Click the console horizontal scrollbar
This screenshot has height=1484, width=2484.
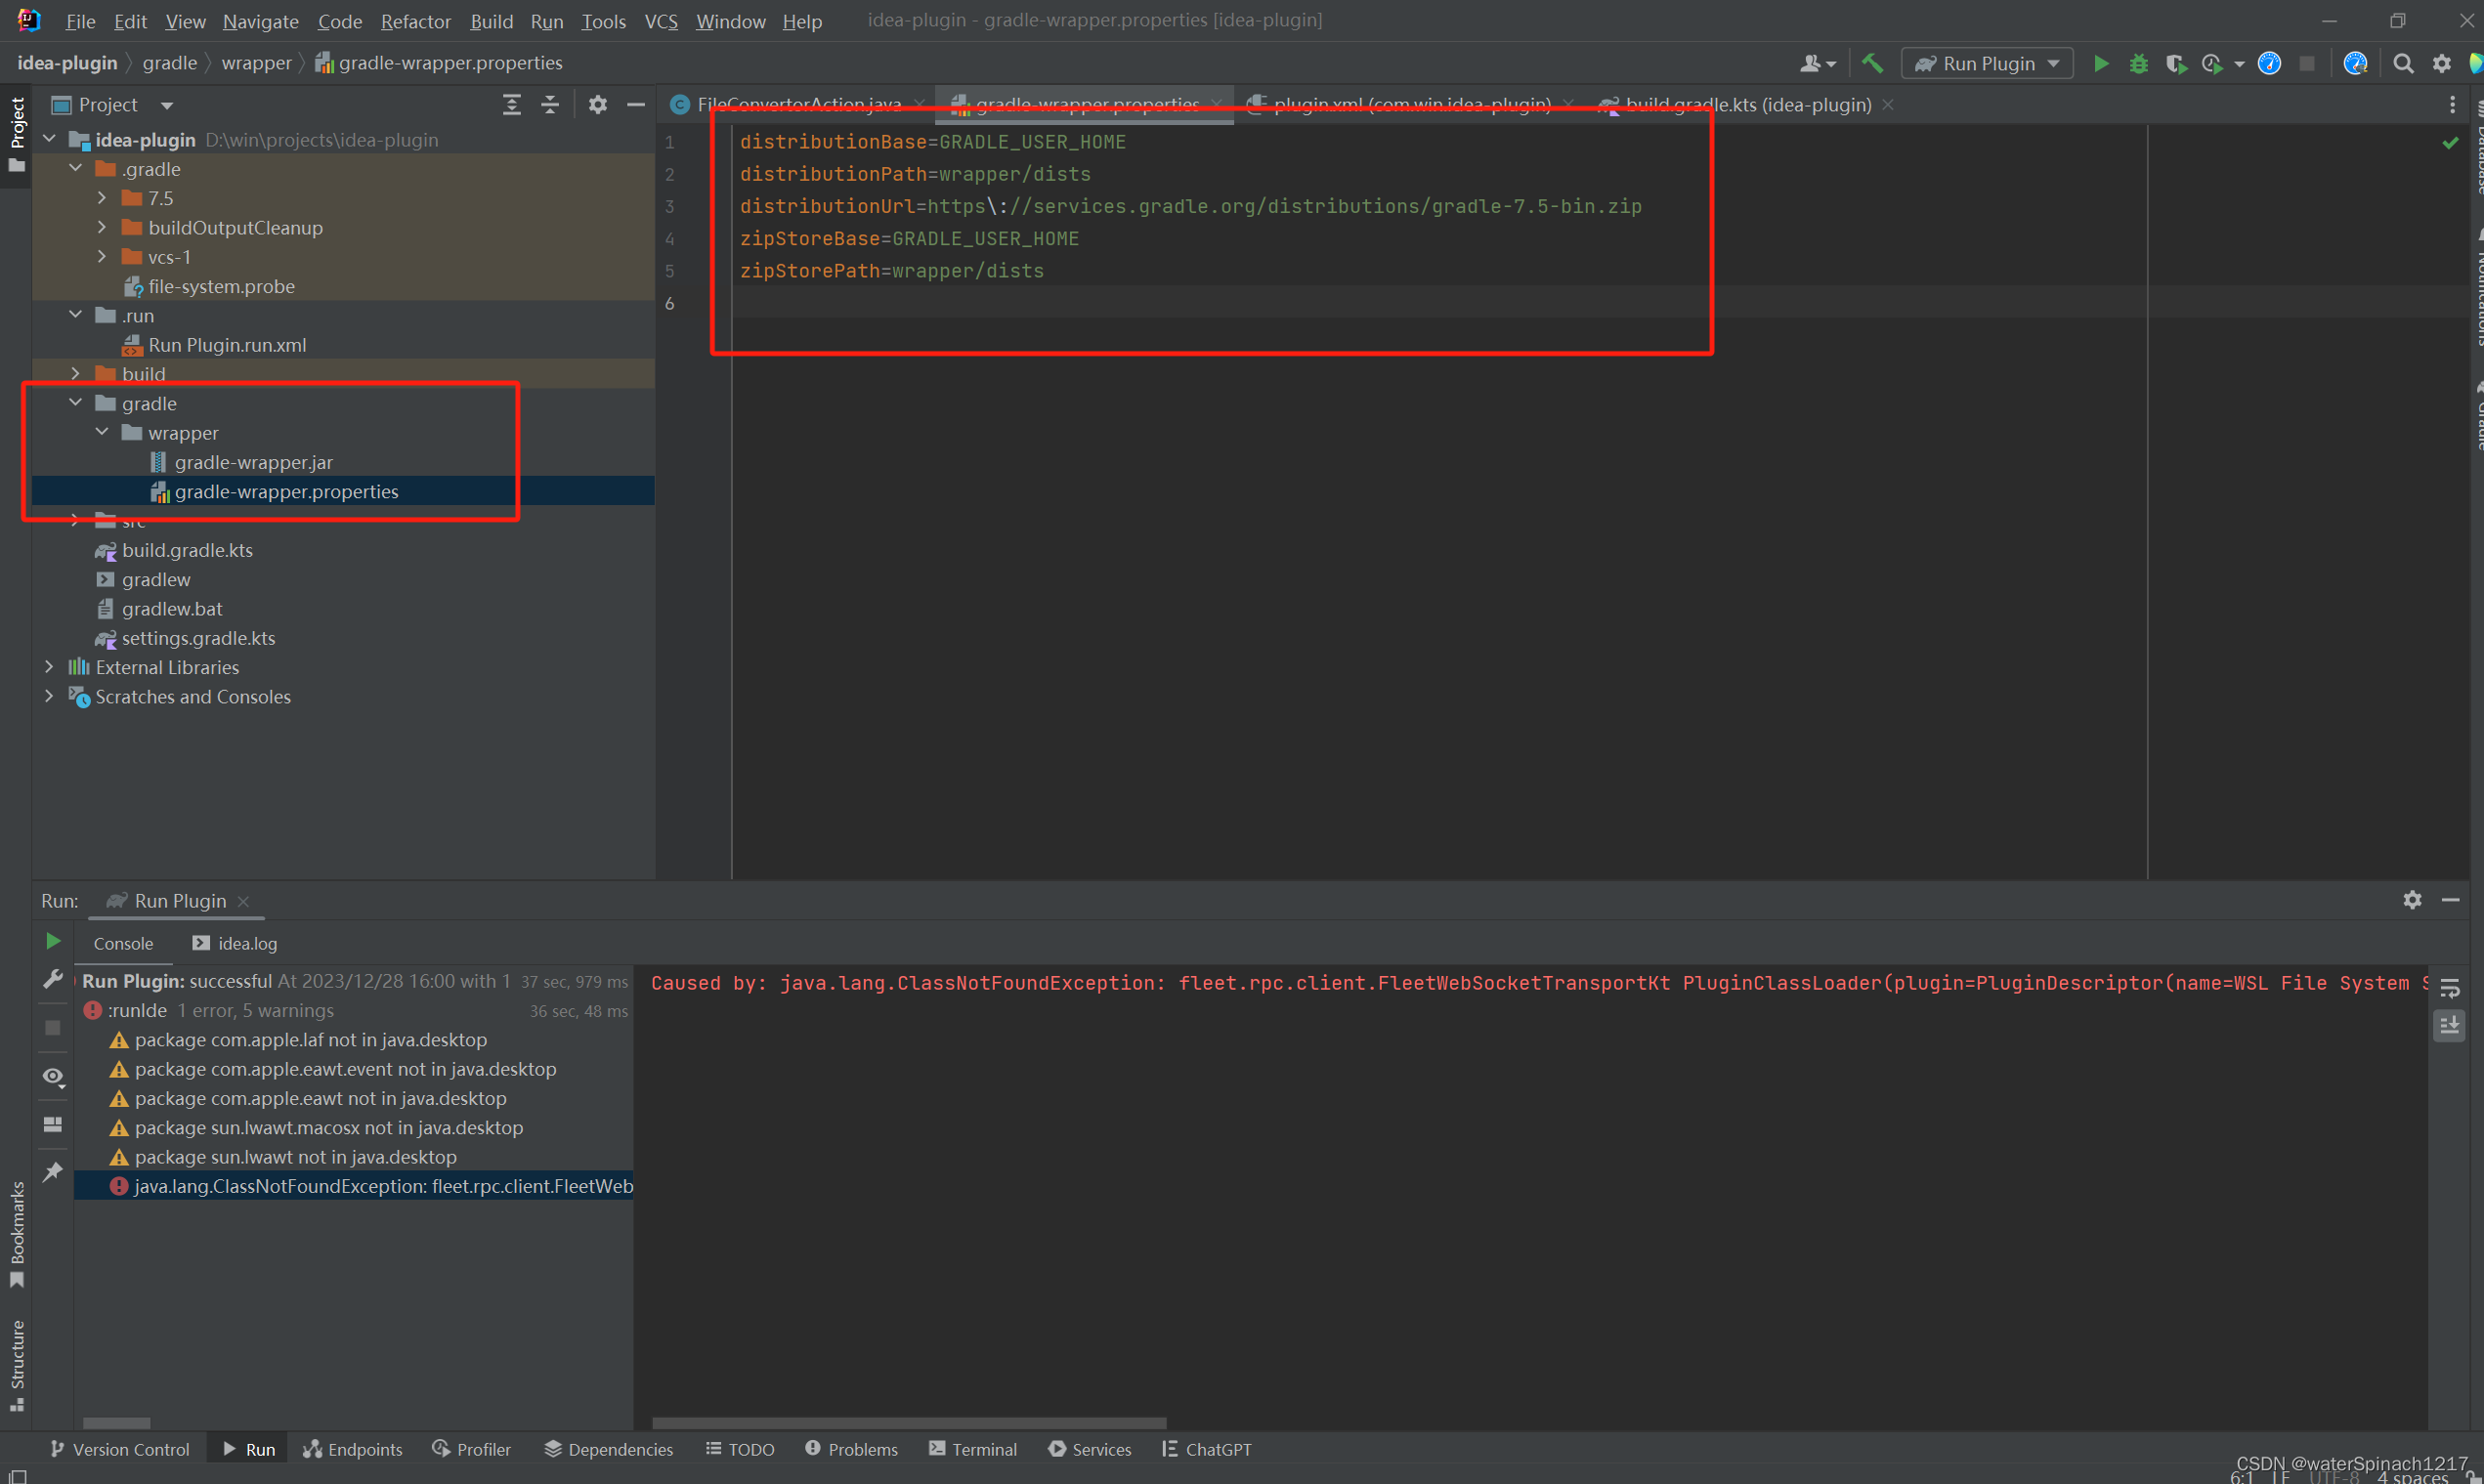[908, 1422]
